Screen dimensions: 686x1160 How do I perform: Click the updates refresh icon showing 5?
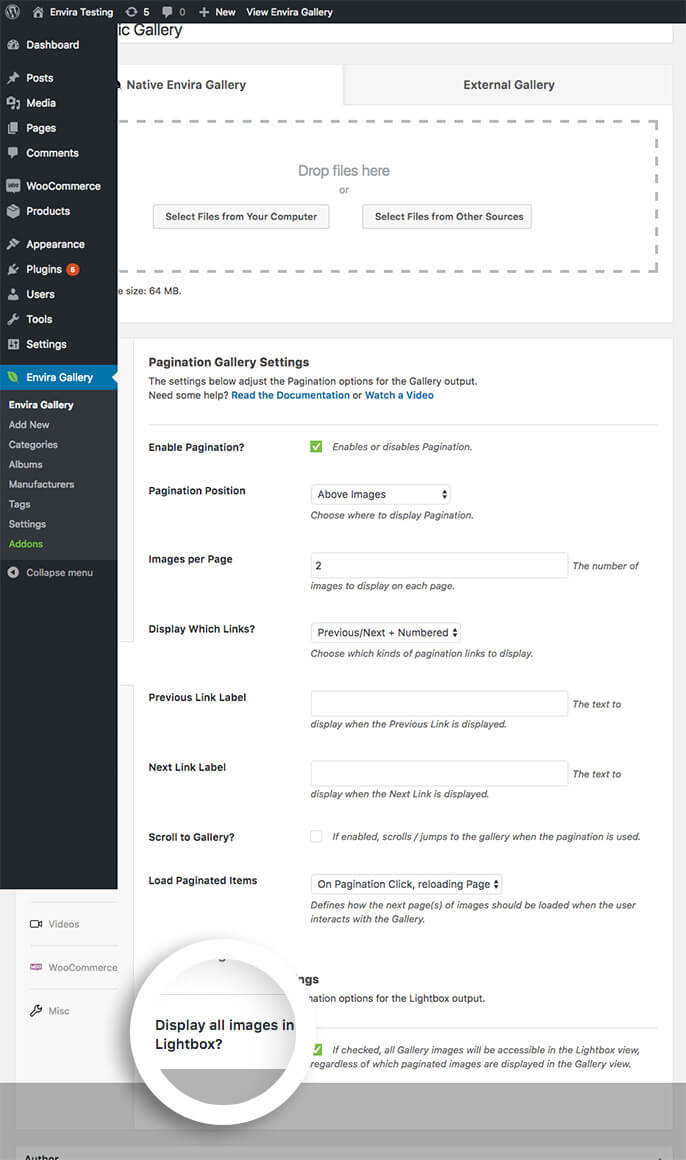[x=131, y=12]
